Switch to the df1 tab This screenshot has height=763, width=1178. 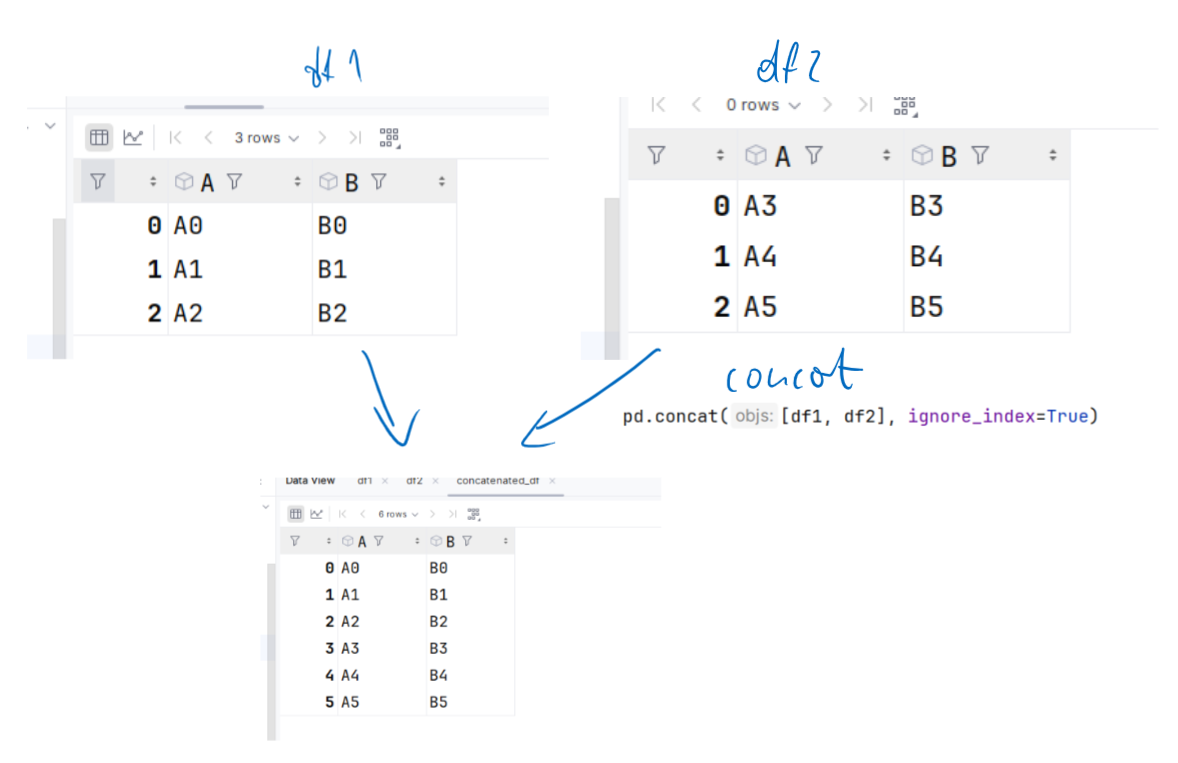(x=365, y=481)
